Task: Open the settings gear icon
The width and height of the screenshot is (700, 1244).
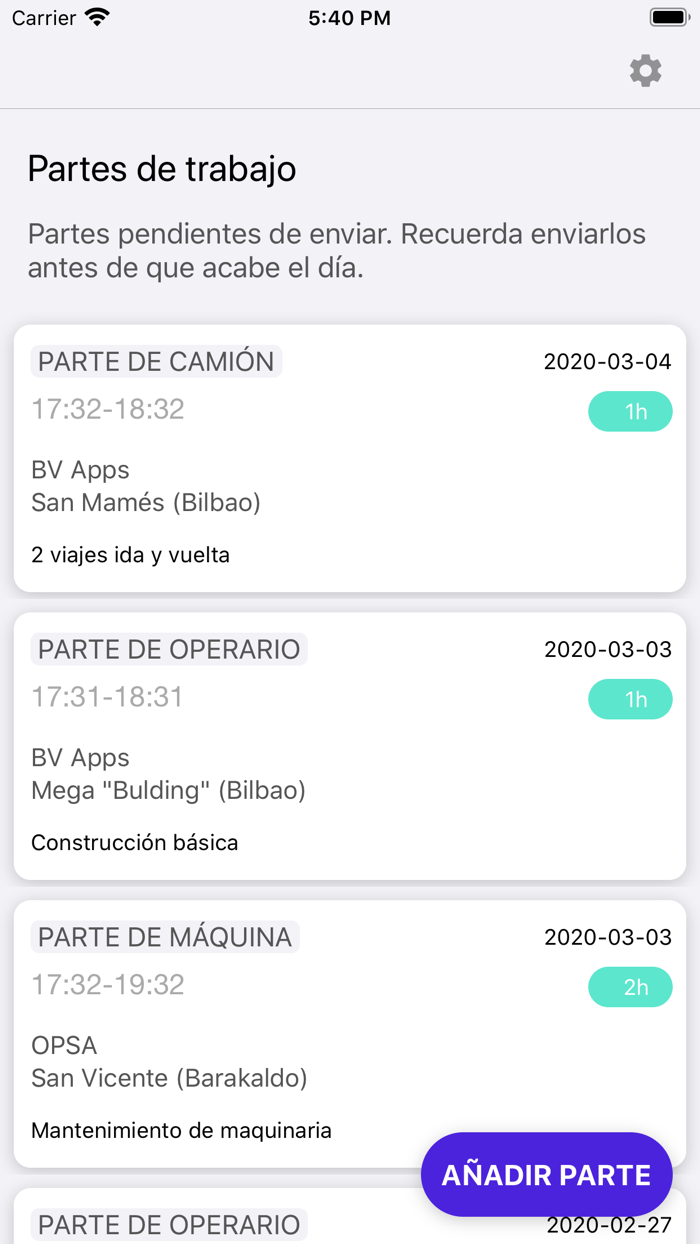Action: click(x=646, y=70)
